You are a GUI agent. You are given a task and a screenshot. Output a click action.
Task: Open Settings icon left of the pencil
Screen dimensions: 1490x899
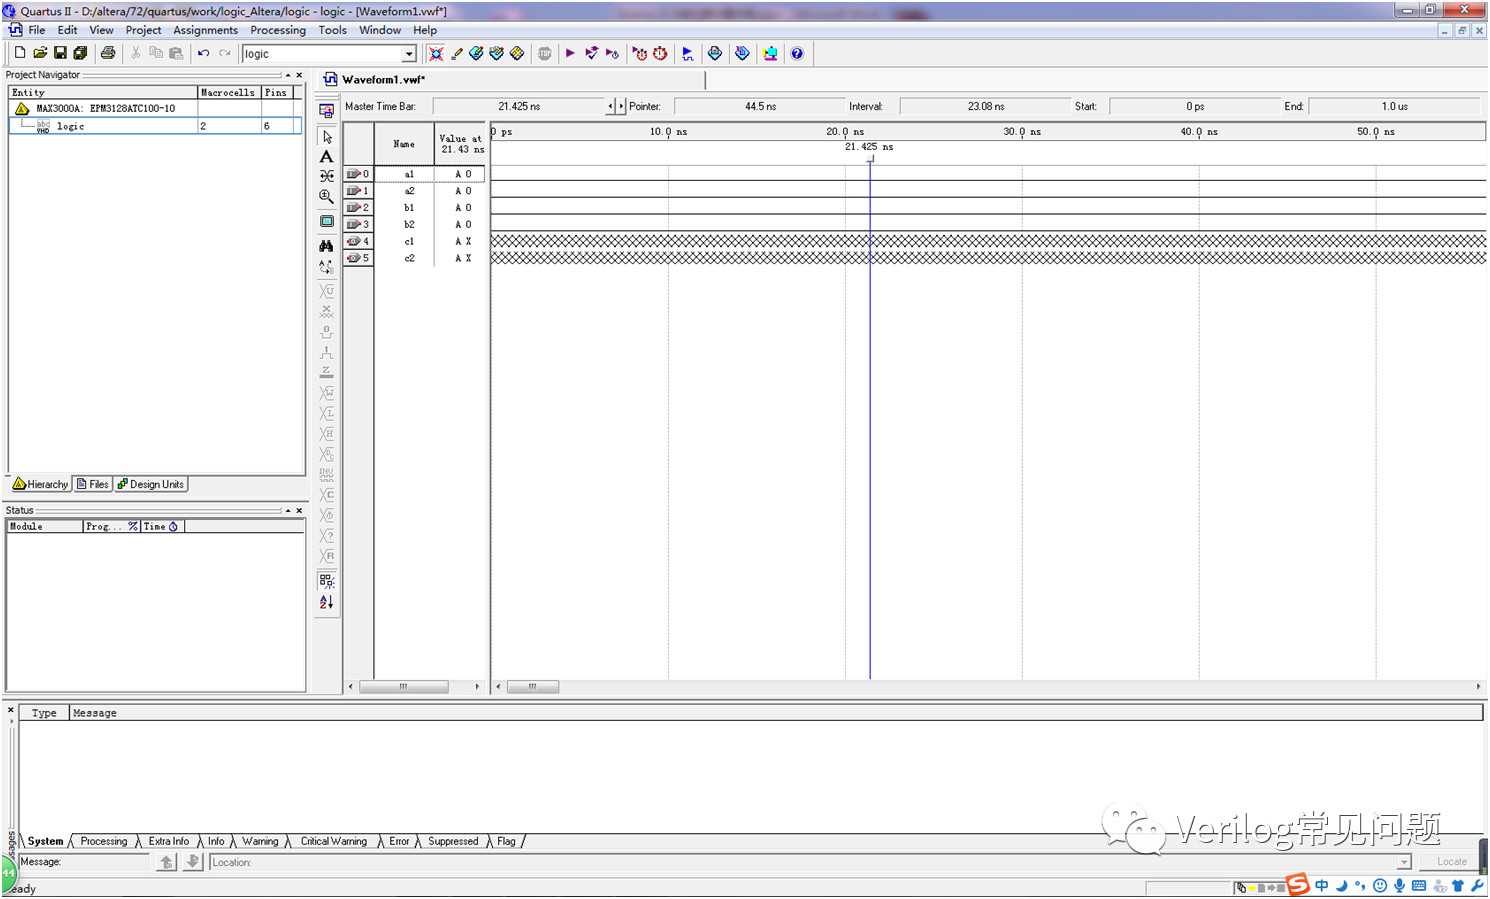[x=436, y=53]
